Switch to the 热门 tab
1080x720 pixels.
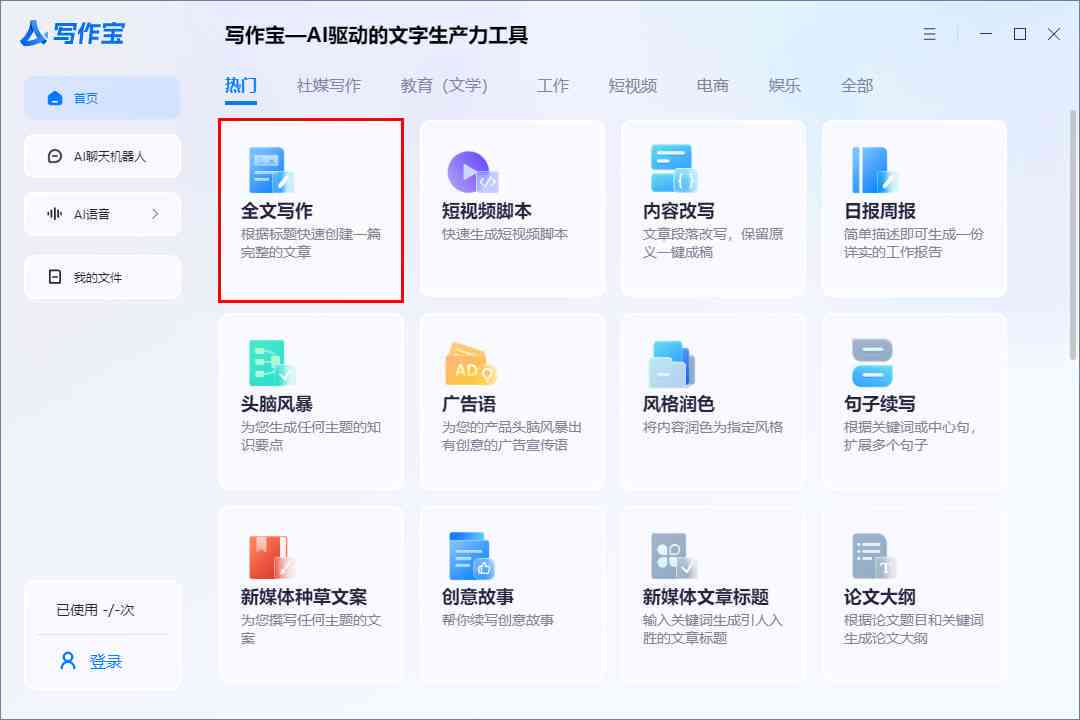240,85
